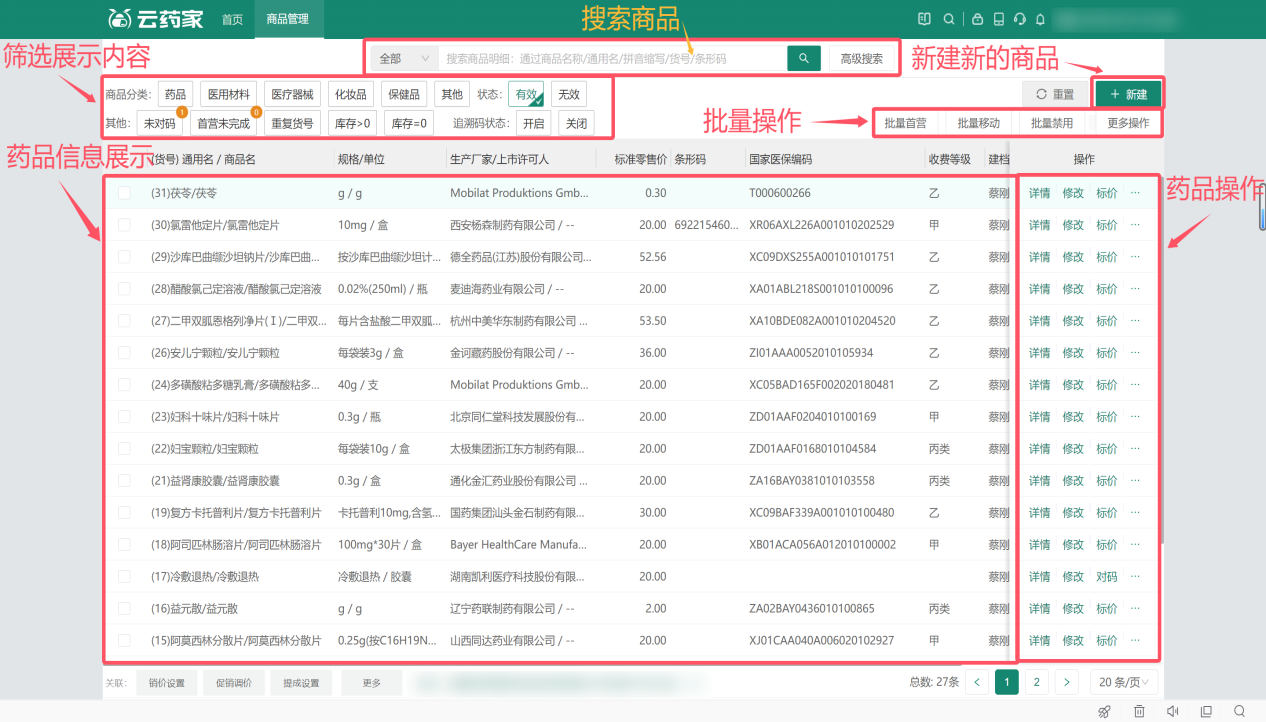Click 修改 for (24)多磺酸粘多糖乳膏 row

tap(1073, 385)
